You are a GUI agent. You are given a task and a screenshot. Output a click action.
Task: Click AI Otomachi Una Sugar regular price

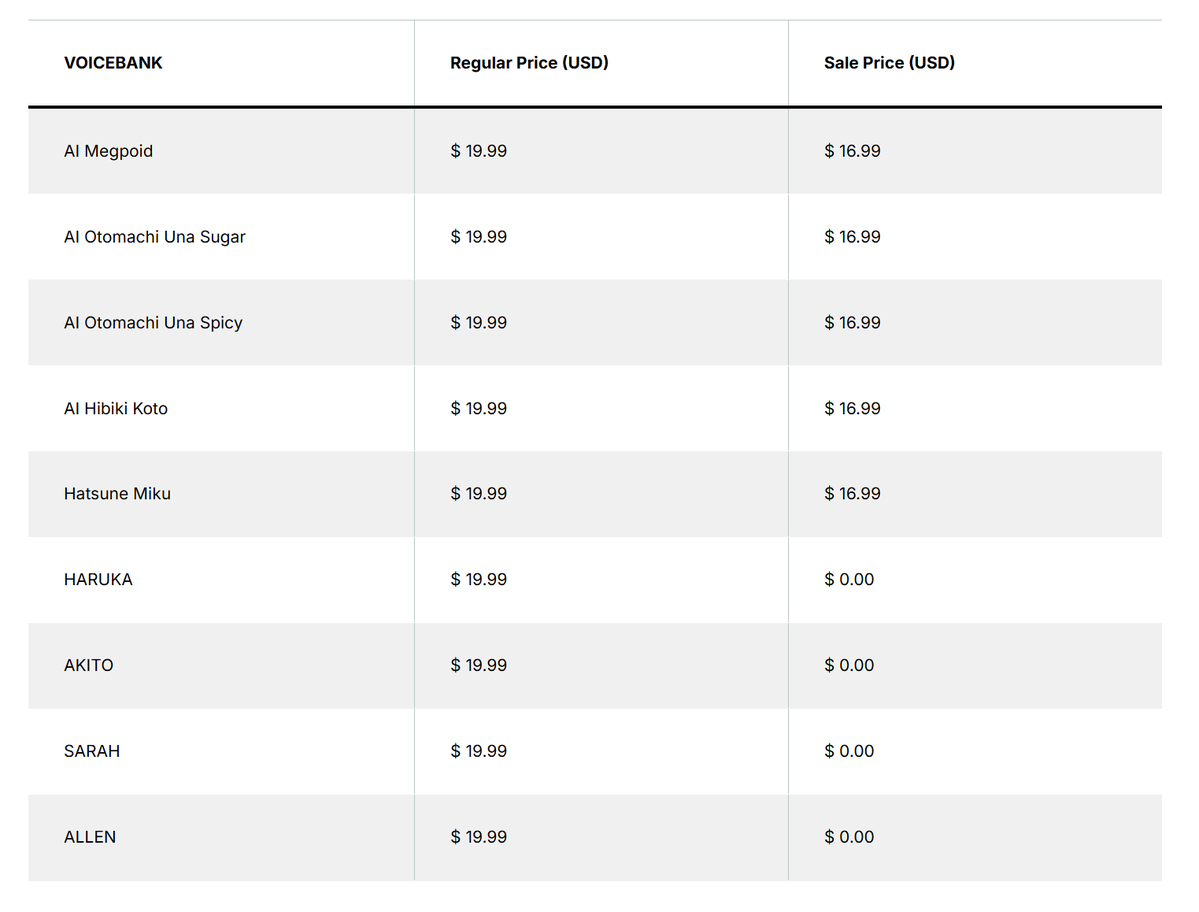(479, 237)
